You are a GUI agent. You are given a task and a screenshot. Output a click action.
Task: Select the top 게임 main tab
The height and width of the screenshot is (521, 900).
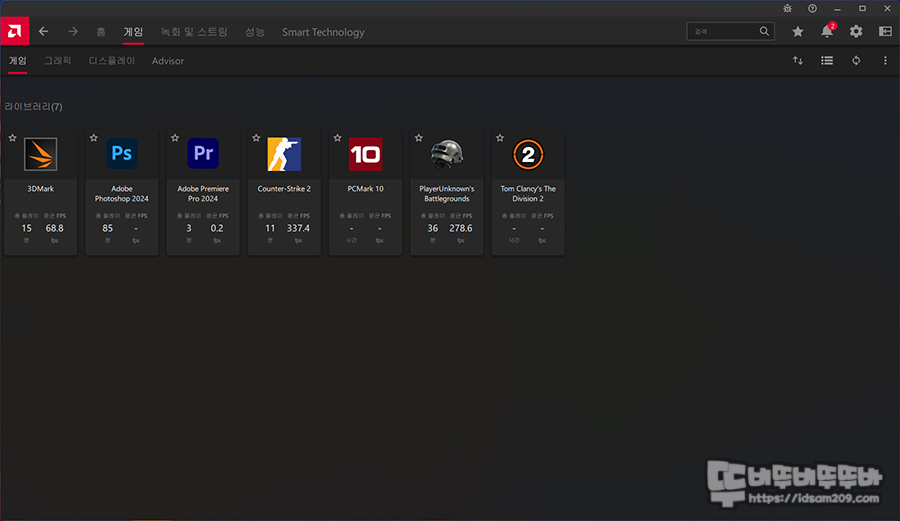tap(133, 32)
